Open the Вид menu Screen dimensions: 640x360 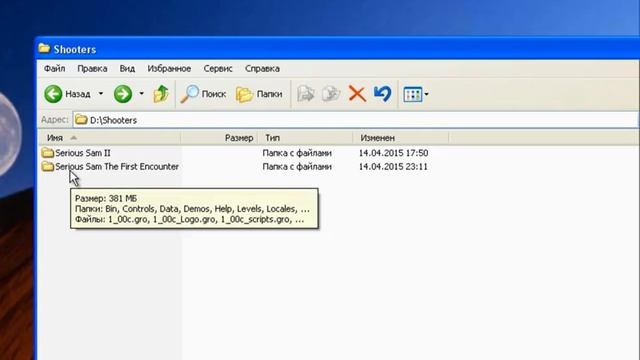coord(127,69)
